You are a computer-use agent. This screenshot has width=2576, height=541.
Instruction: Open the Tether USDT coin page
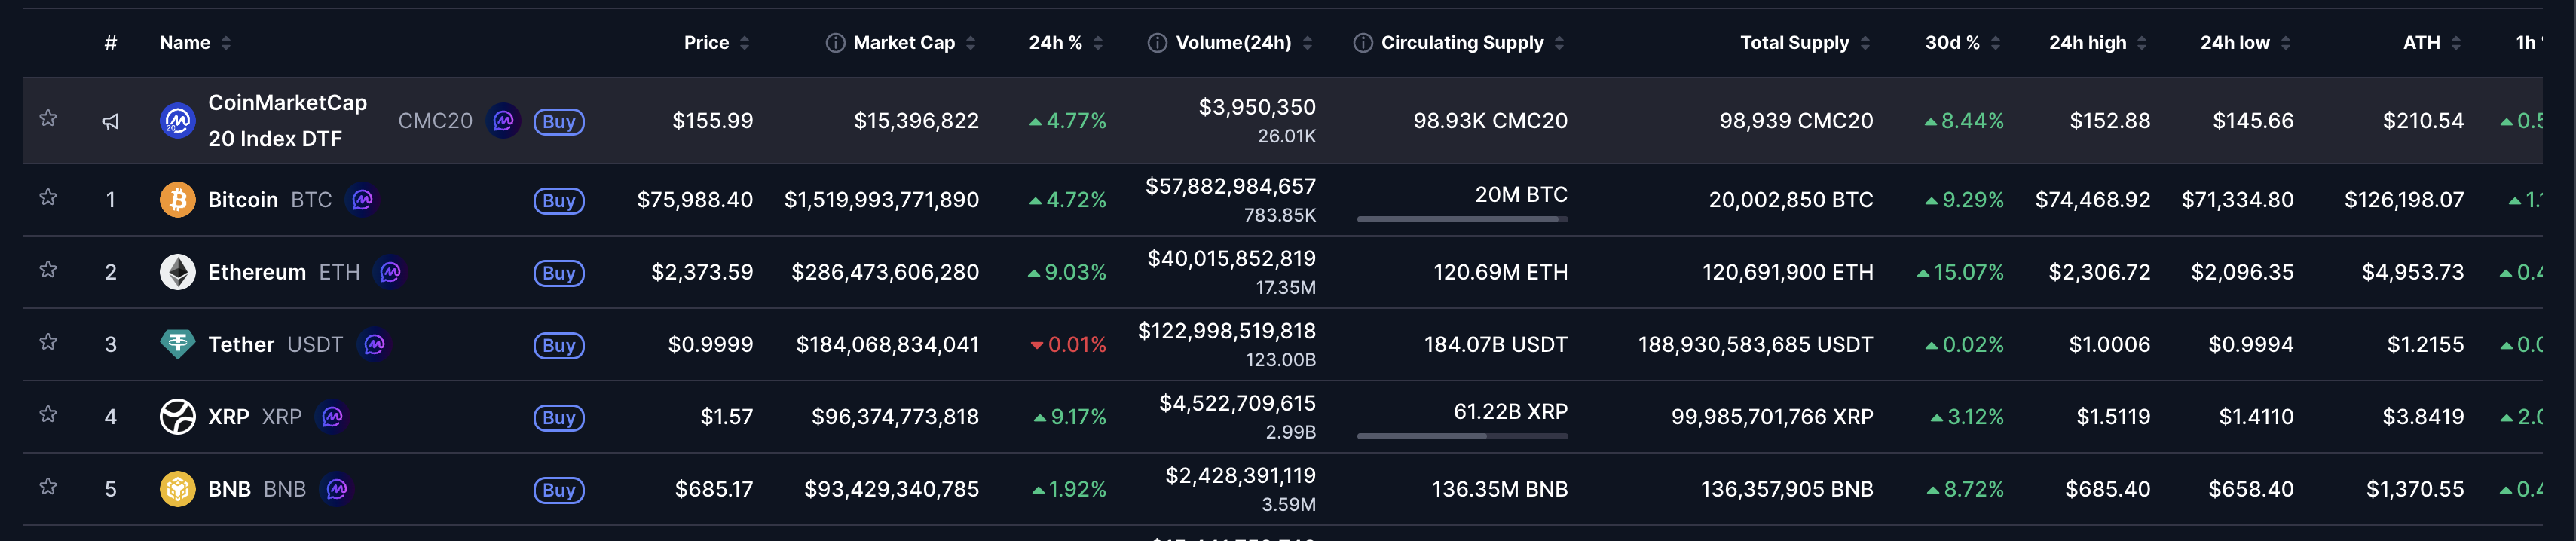click(x=241, y=345)
